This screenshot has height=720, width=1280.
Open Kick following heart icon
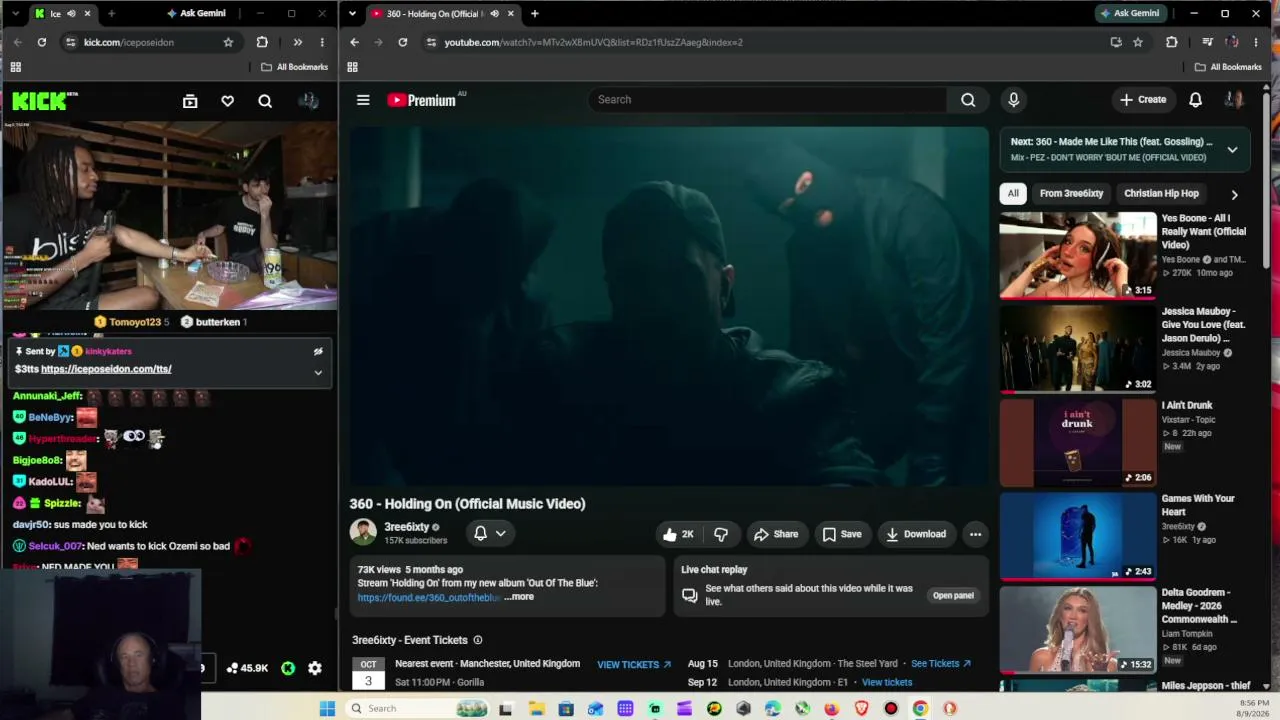pyautogui.click(x=227, y=101)
